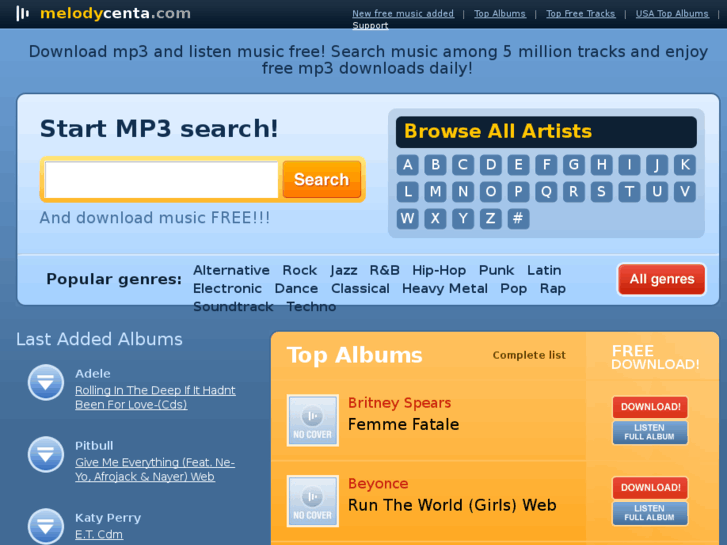Open Adele's Rolling In The Deep album link
This screenshot has width=727, height=545.
(x=155, y=398)
